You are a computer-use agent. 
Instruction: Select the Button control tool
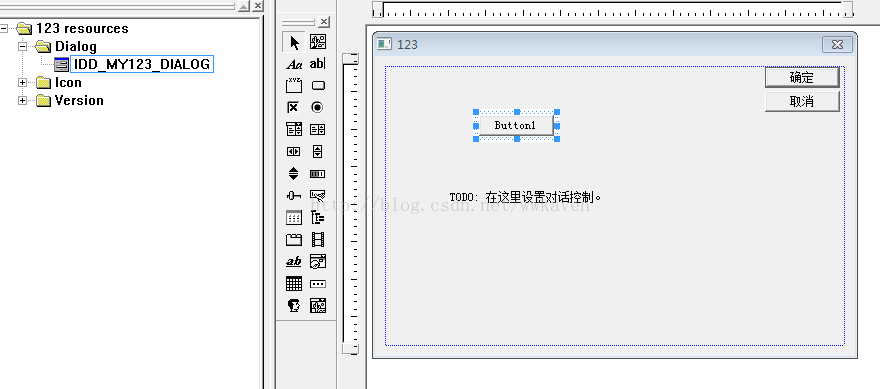[318, 86]
